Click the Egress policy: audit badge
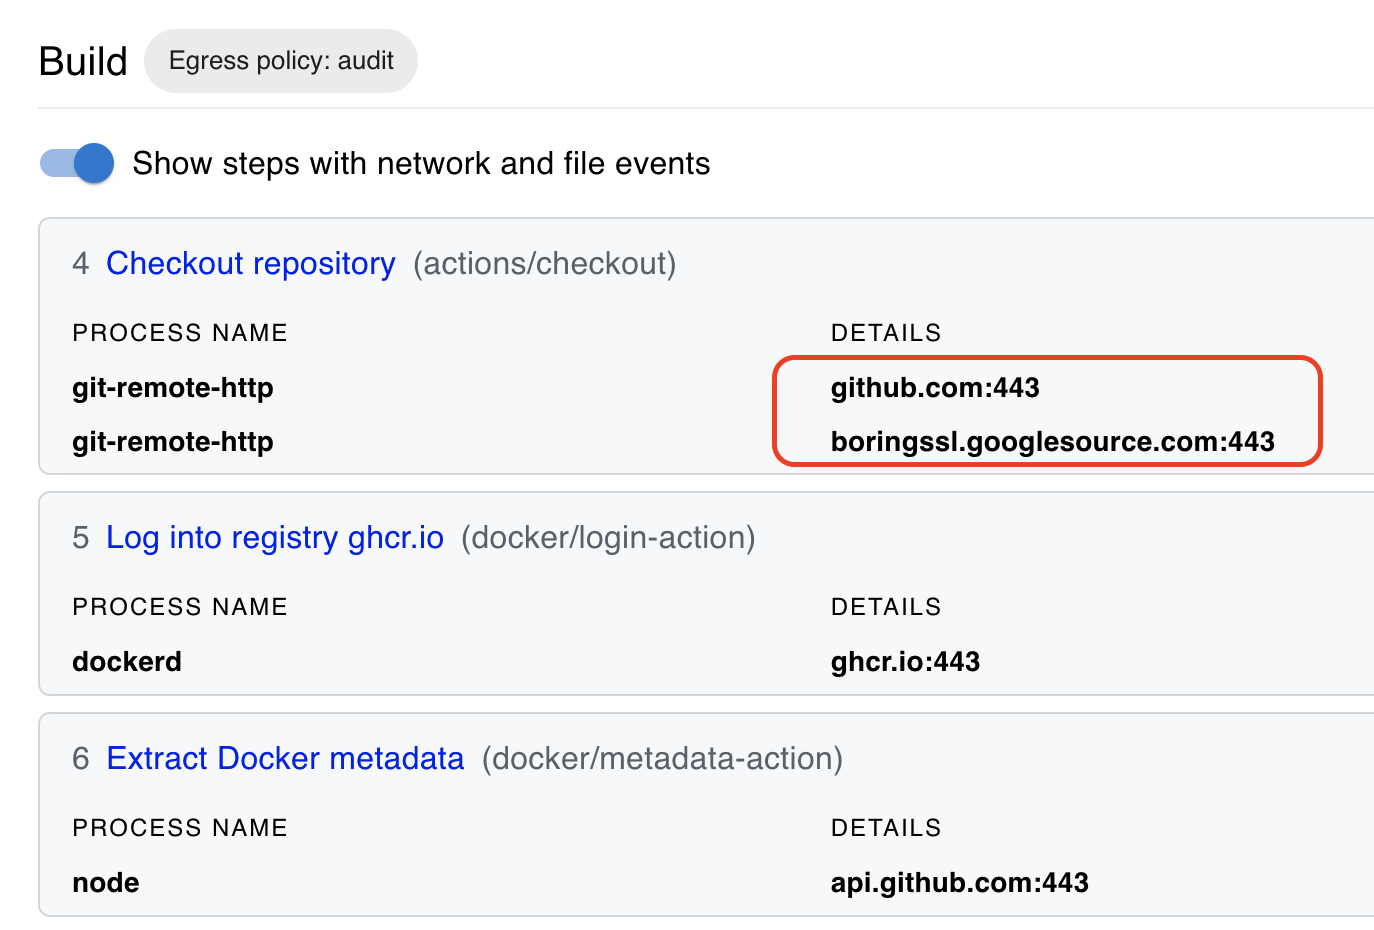This screenshot has width=1374, height=930. coord(281,61)
